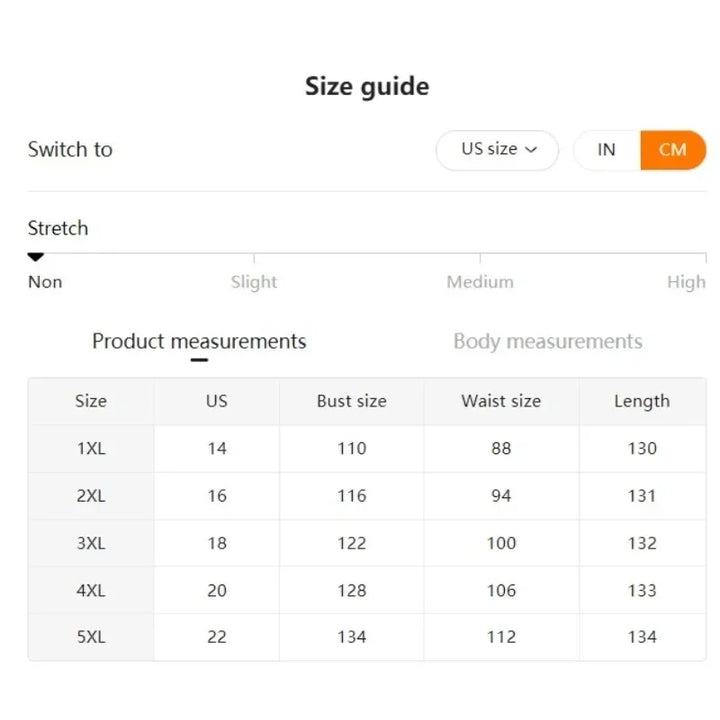The image size is (720, 720).
Task: Switch to Body measurements tab
Action: coord(547,342)
